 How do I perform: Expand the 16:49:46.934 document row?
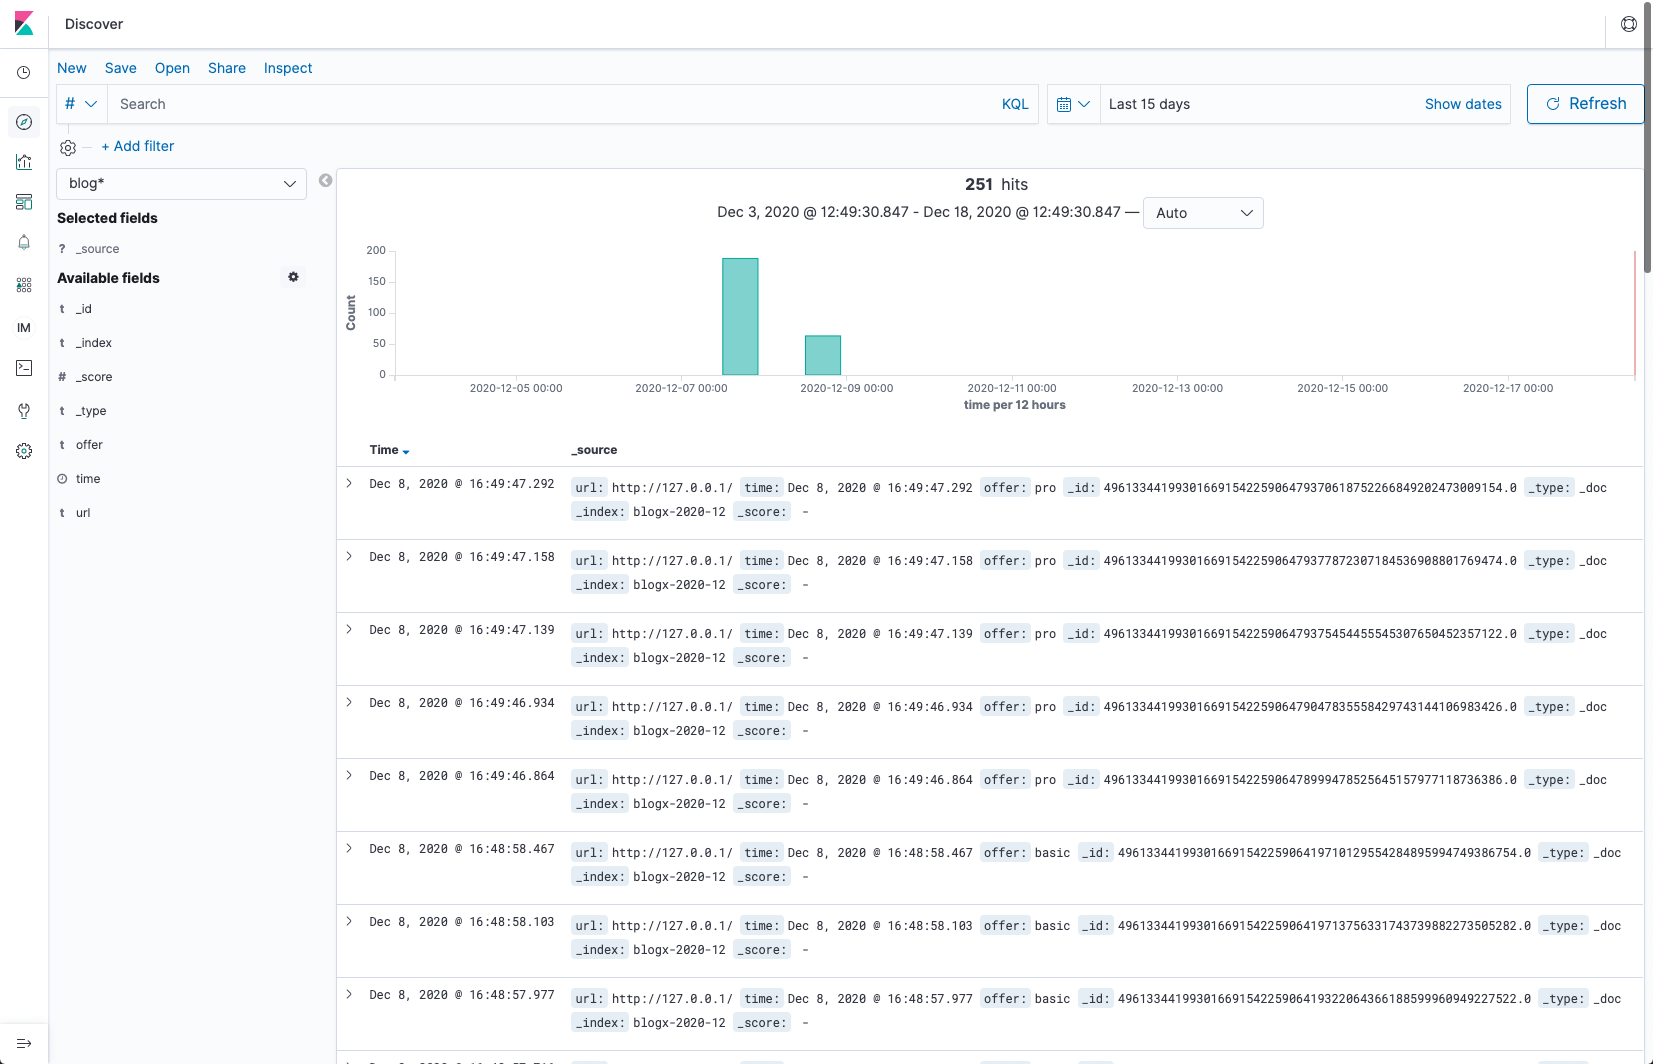pos(349,703)
